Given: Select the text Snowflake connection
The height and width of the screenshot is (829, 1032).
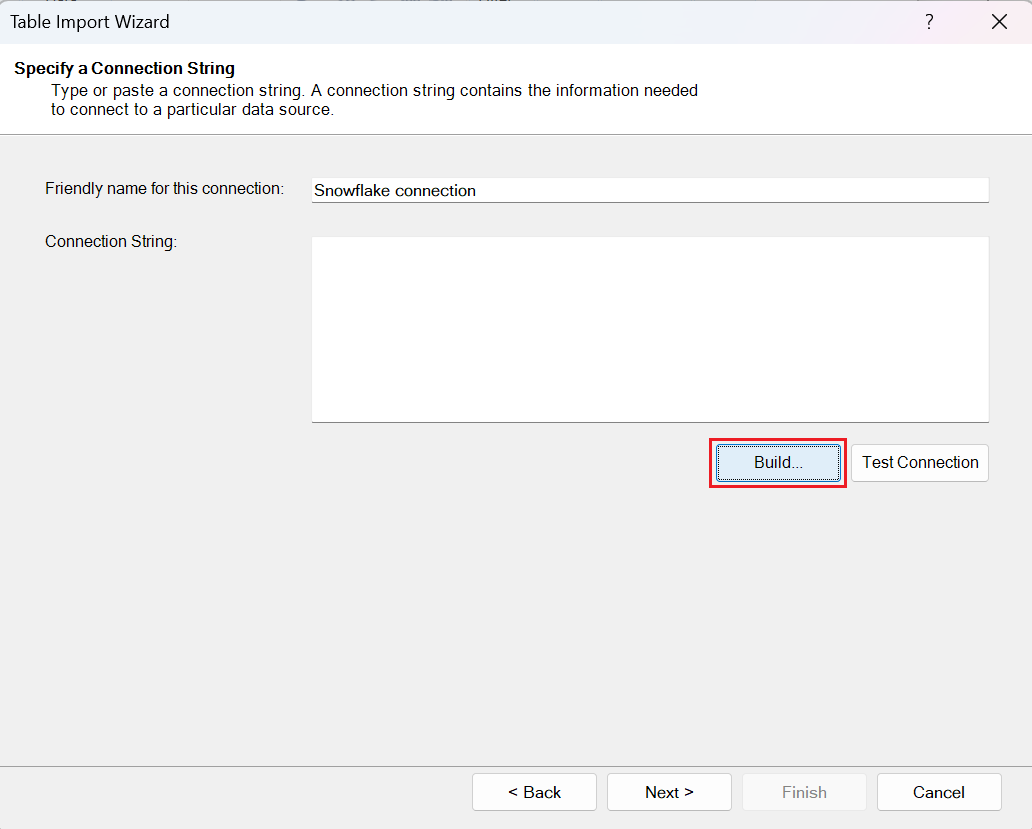Looking at the screenshot, I should 394,190.
